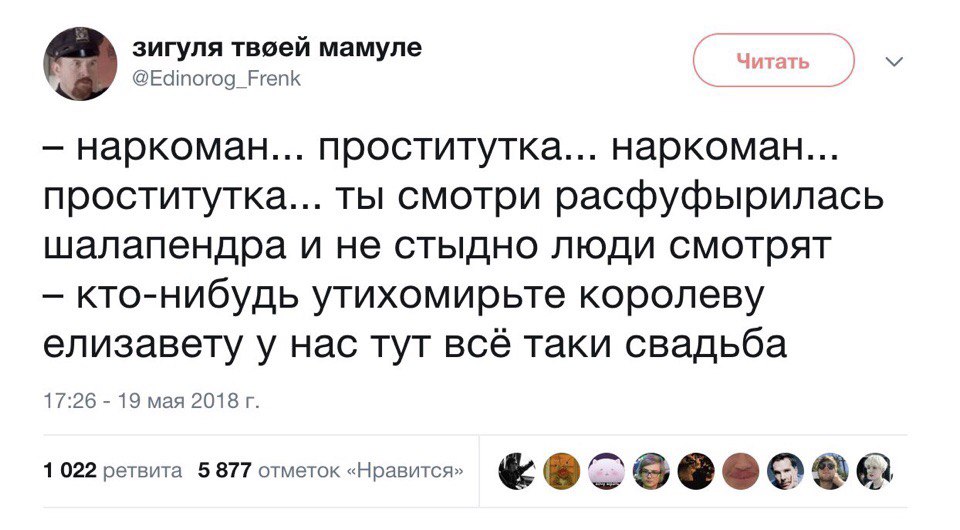Click the Читать follow button
Viewport: 960px width, 530px height.
point(773,60)
